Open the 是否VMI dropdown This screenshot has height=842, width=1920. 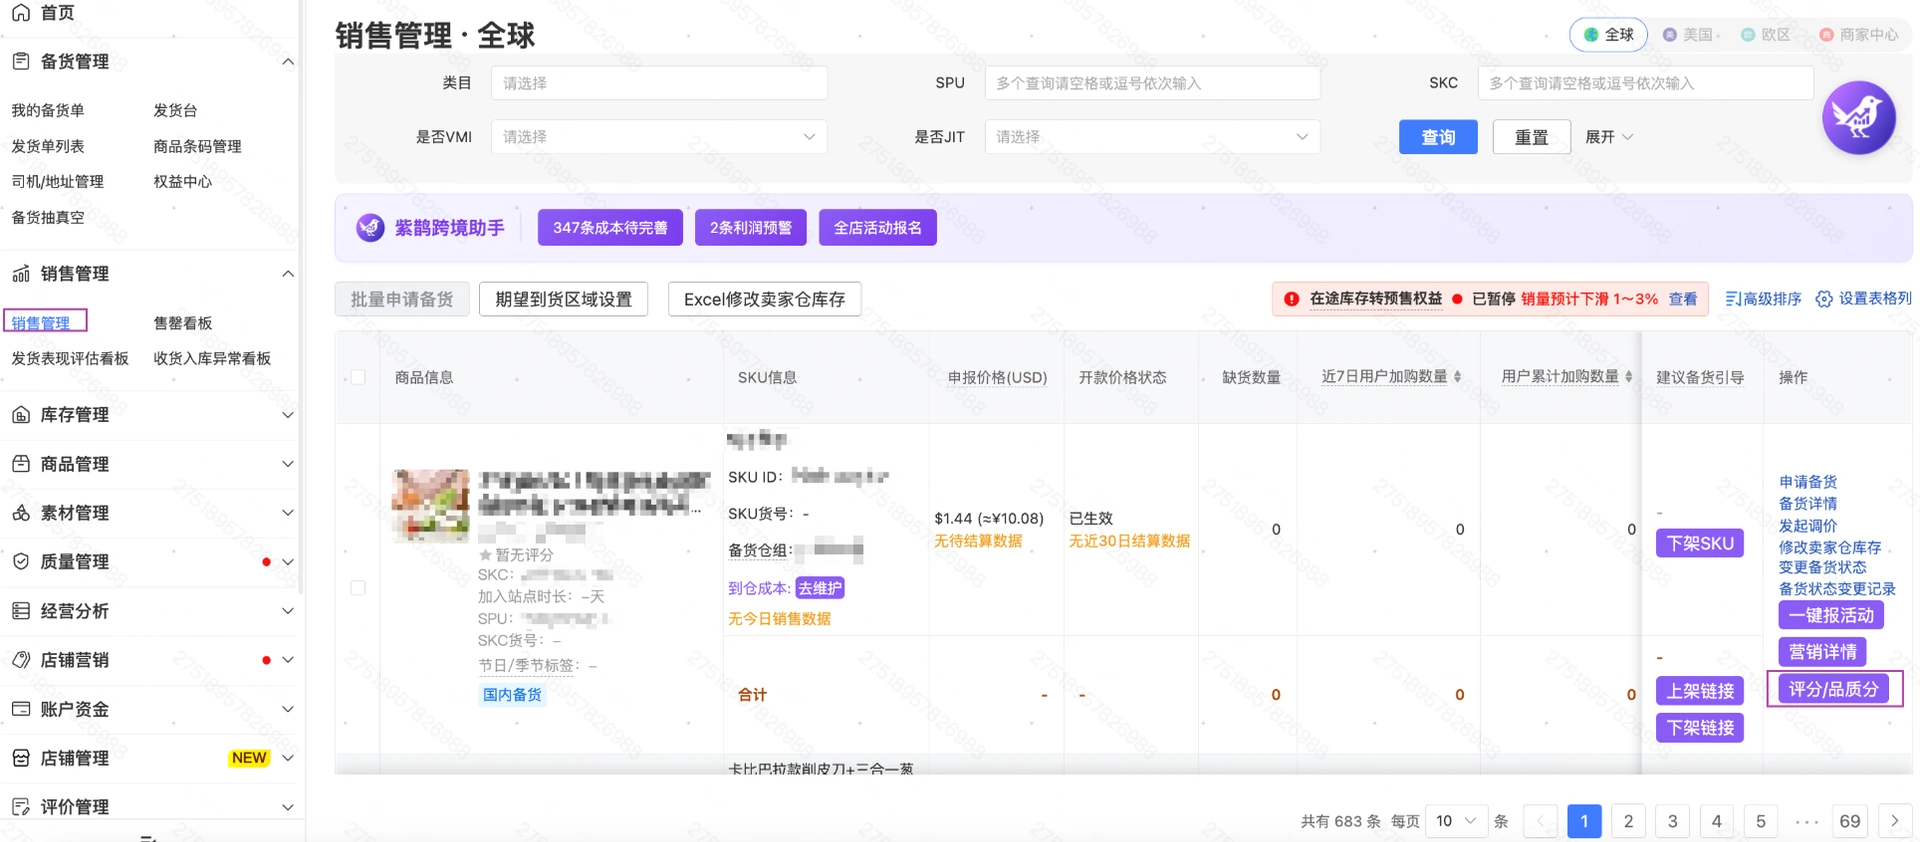(x=659, y=137)
